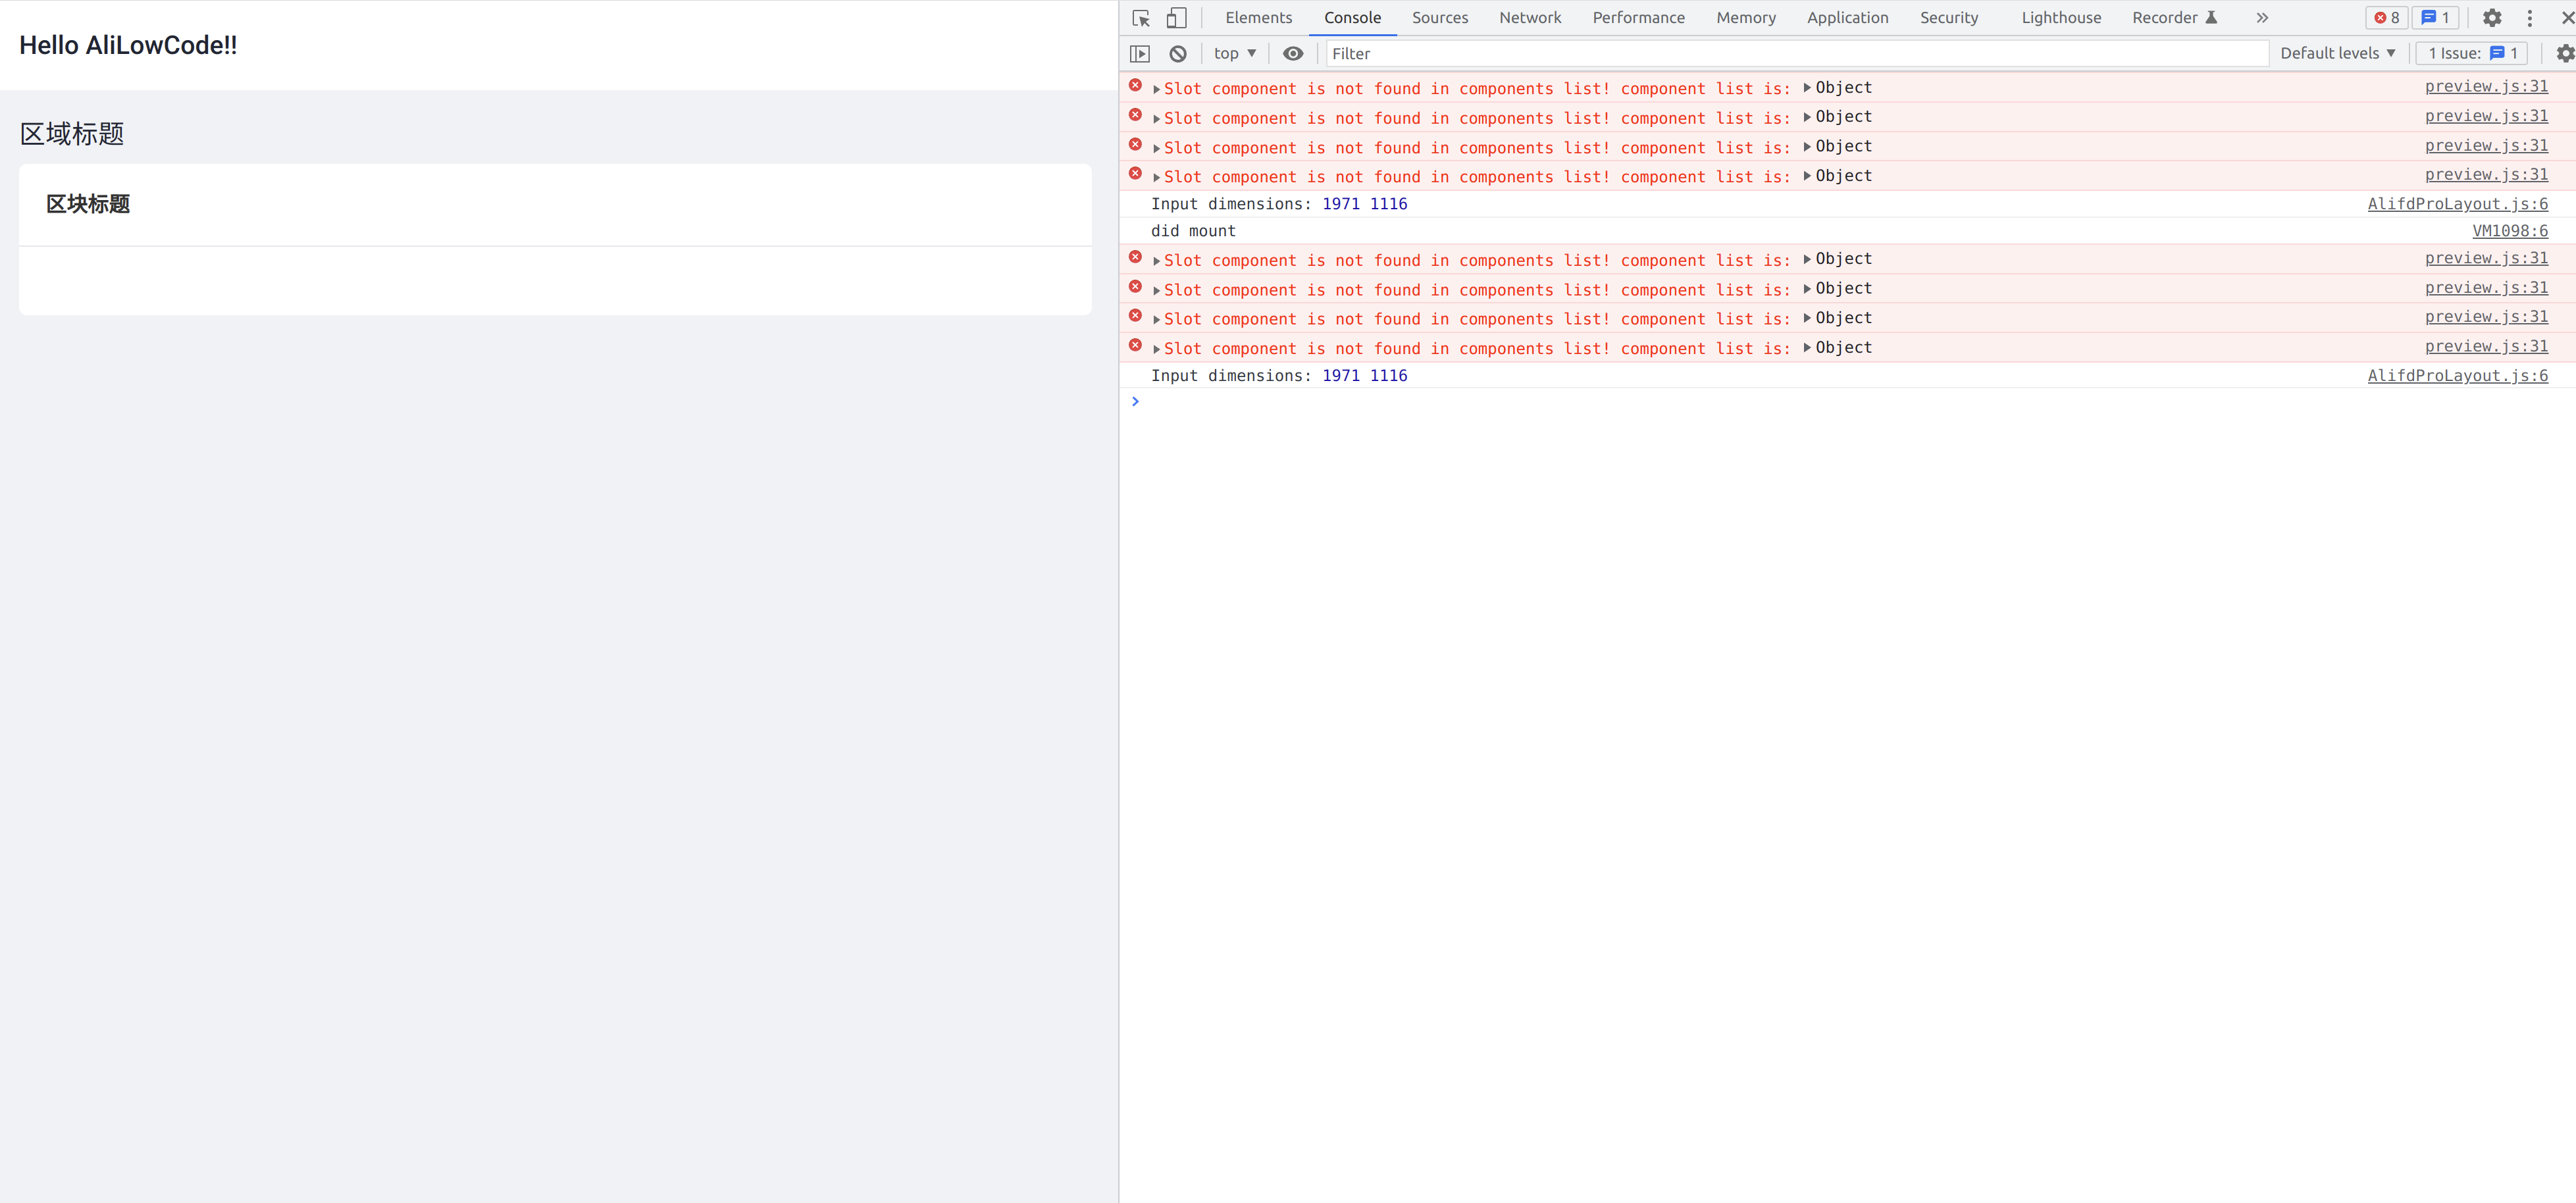This screenshot has height=1203, width=2576.
Task: Switch to the Sources tab
Action: 1440,18
